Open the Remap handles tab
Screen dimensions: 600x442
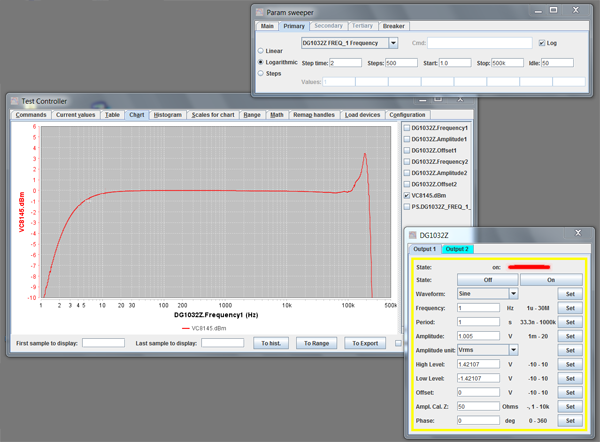pos(314,115)
